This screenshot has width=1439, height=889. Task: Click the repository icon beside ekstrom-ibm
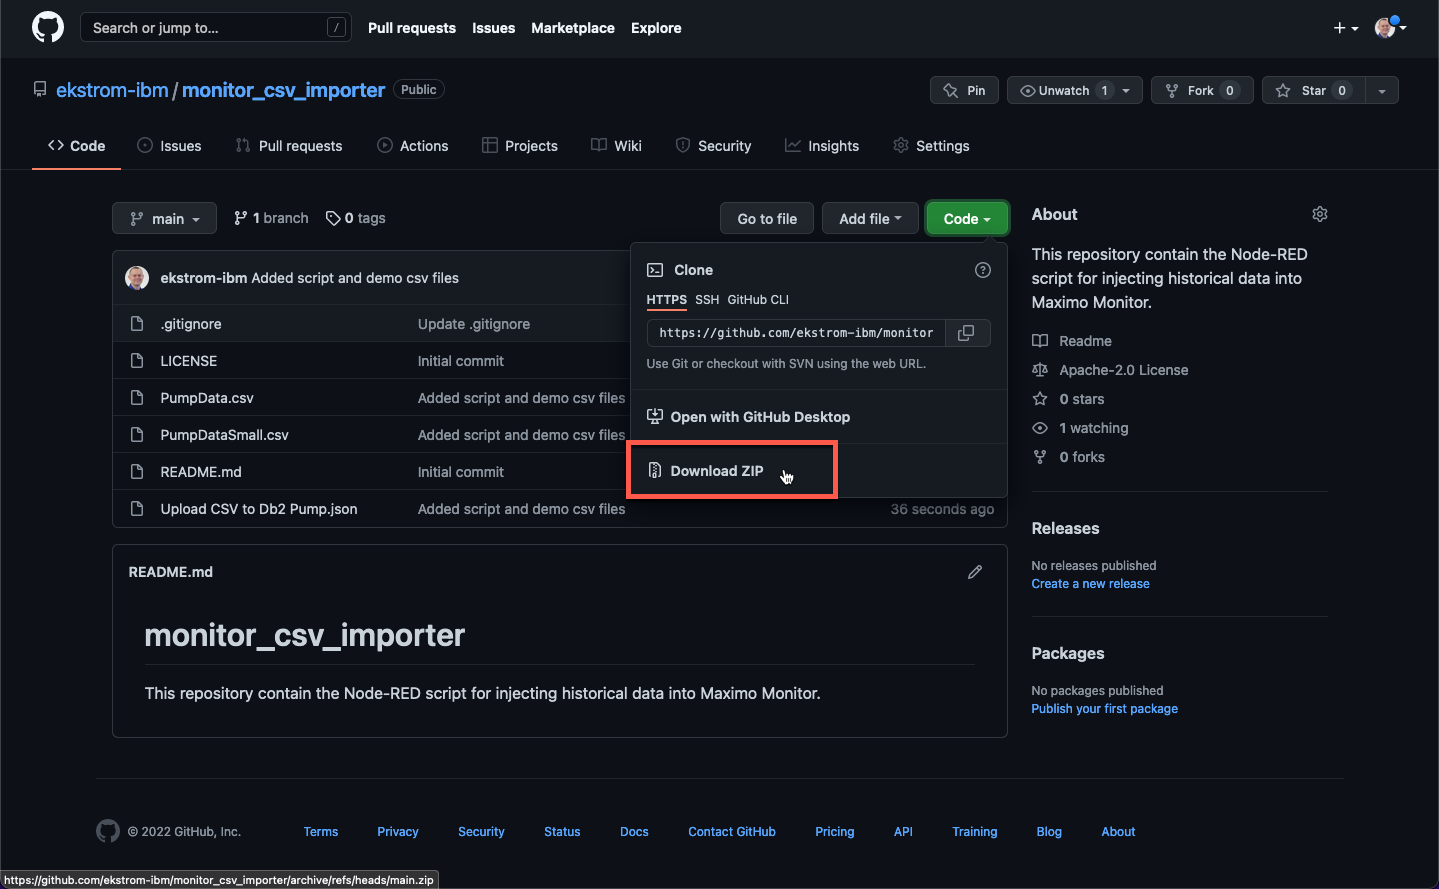(x=40, y=90)
